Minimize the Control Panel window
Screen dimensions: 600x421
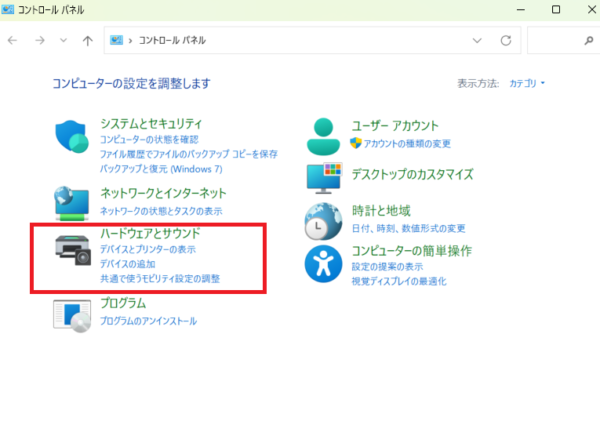[x=520, y=10]
